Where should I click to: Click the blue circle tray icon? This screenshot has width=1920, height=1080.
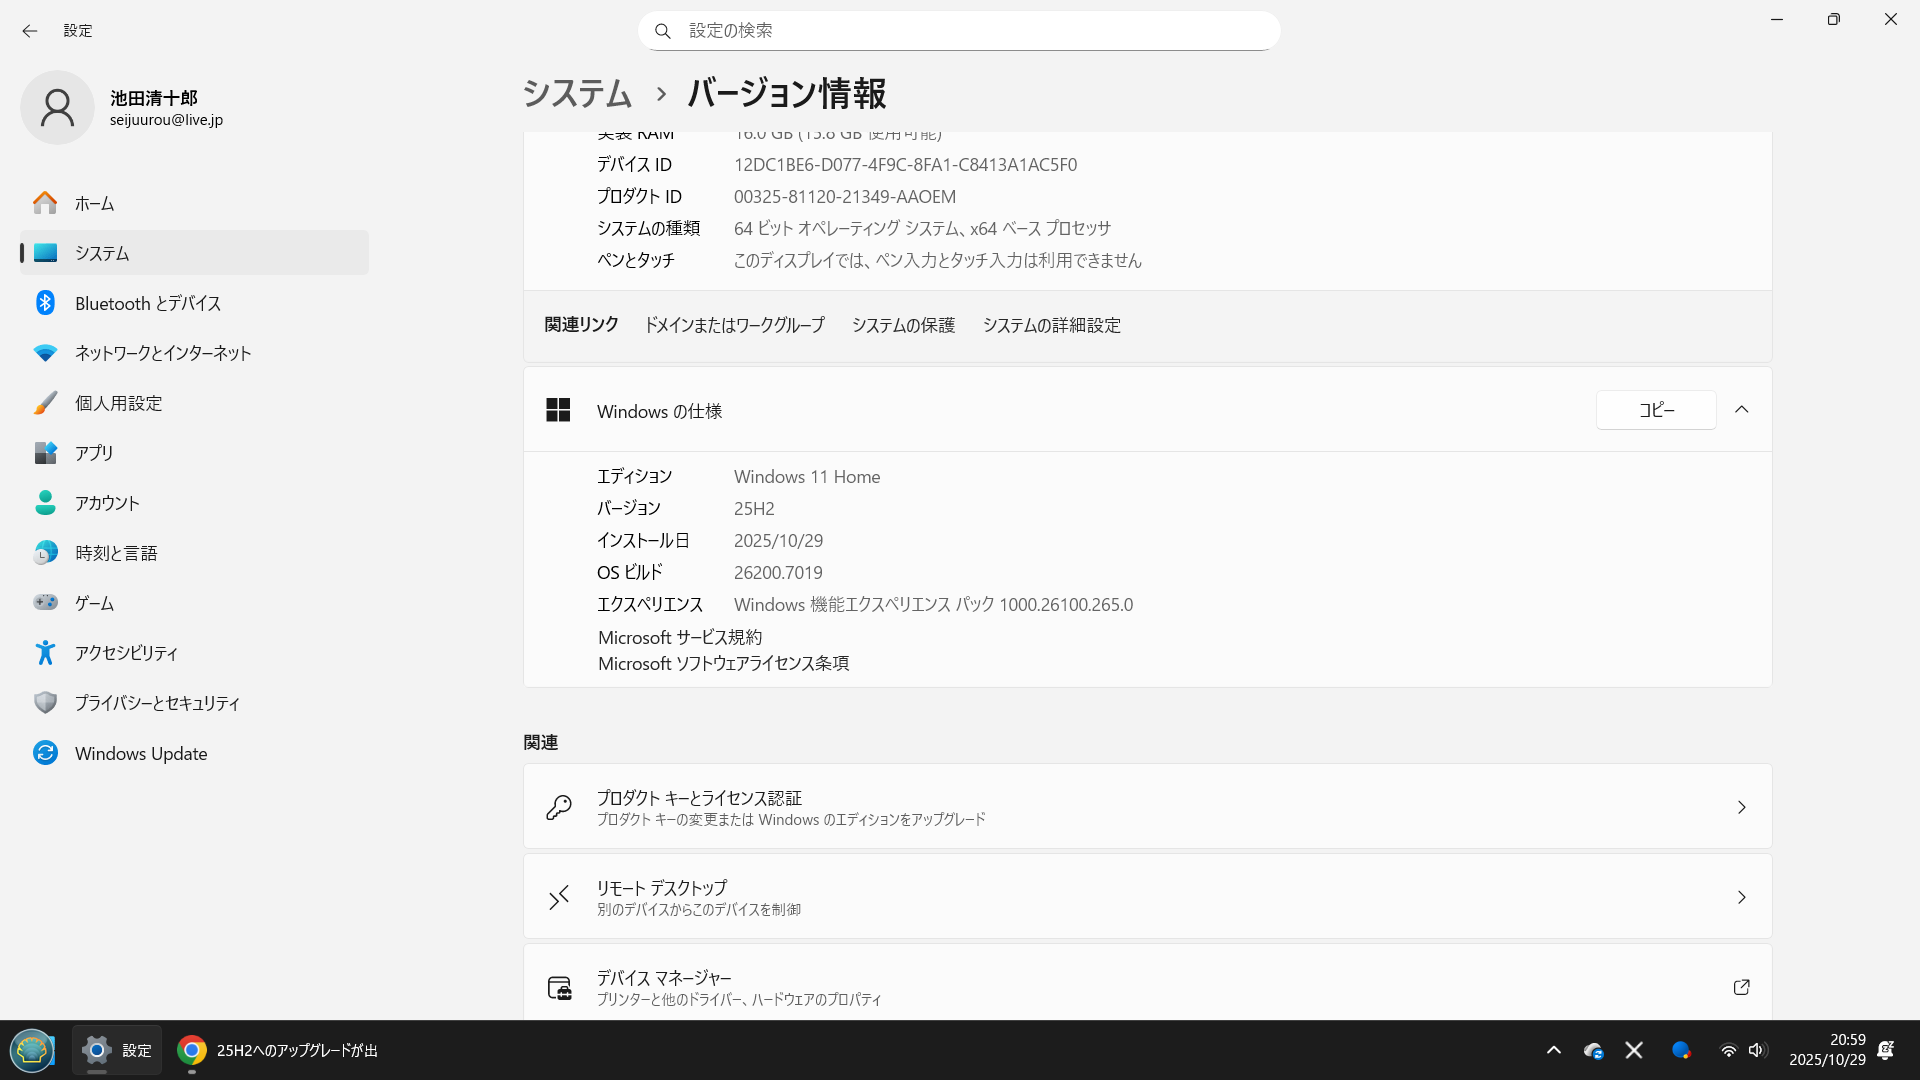(1681, 1050)
